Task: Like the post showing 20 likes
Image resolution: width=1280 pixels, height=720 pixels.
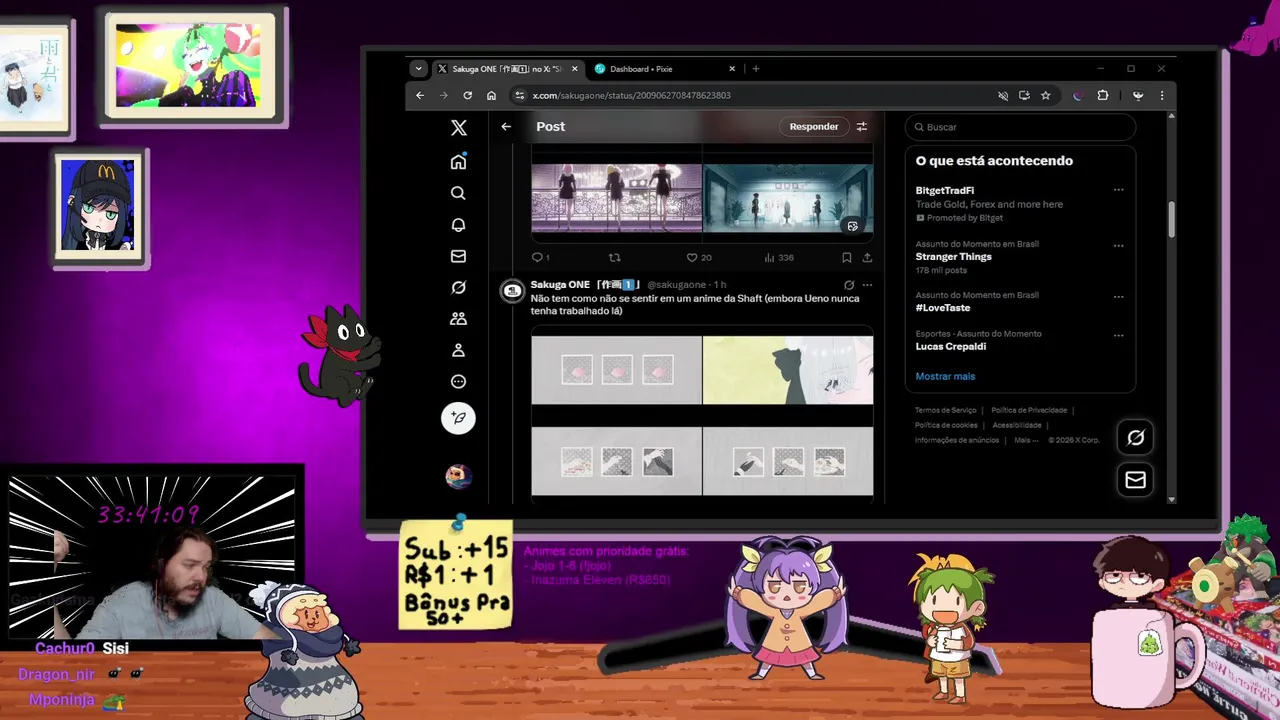Action: pos(698,257)
